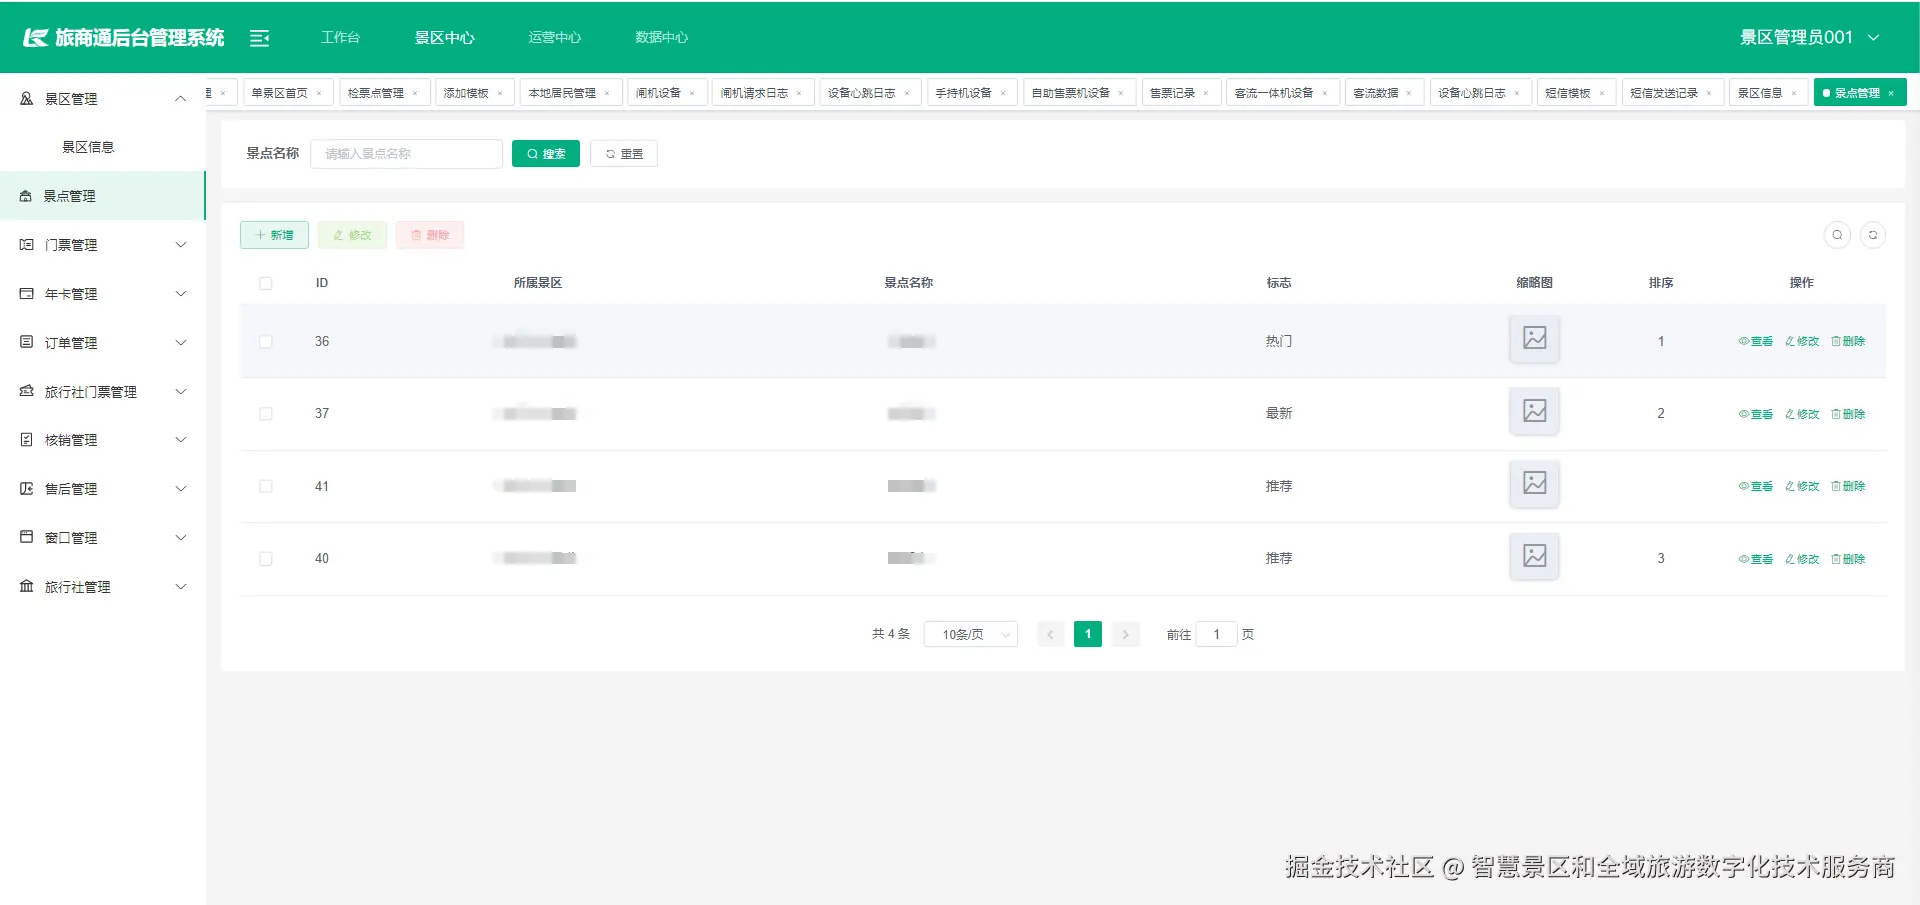Click the 删除 button above the table
Screen dimensions: 1920x905
tap(430, 235)
